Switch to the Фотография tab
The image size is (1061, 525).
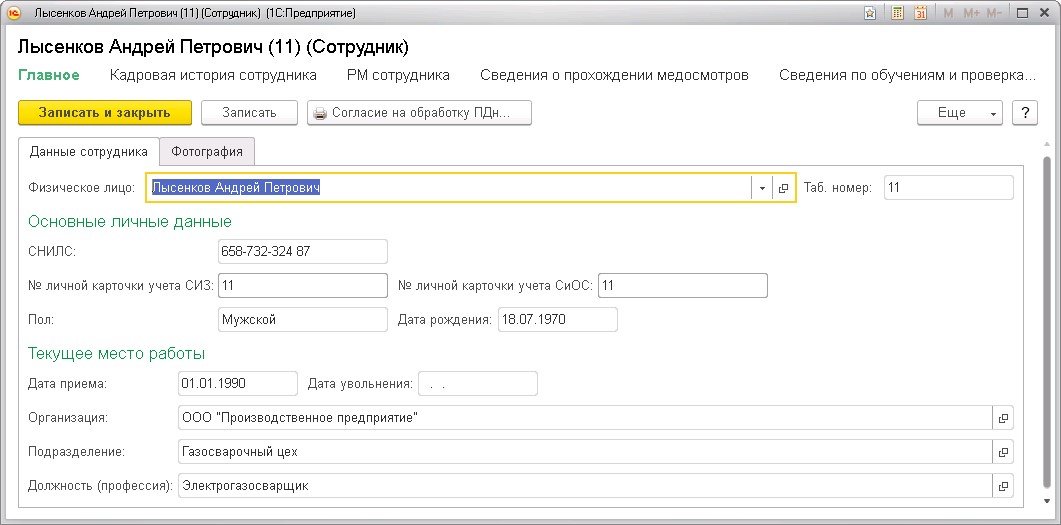pos(207,151)
